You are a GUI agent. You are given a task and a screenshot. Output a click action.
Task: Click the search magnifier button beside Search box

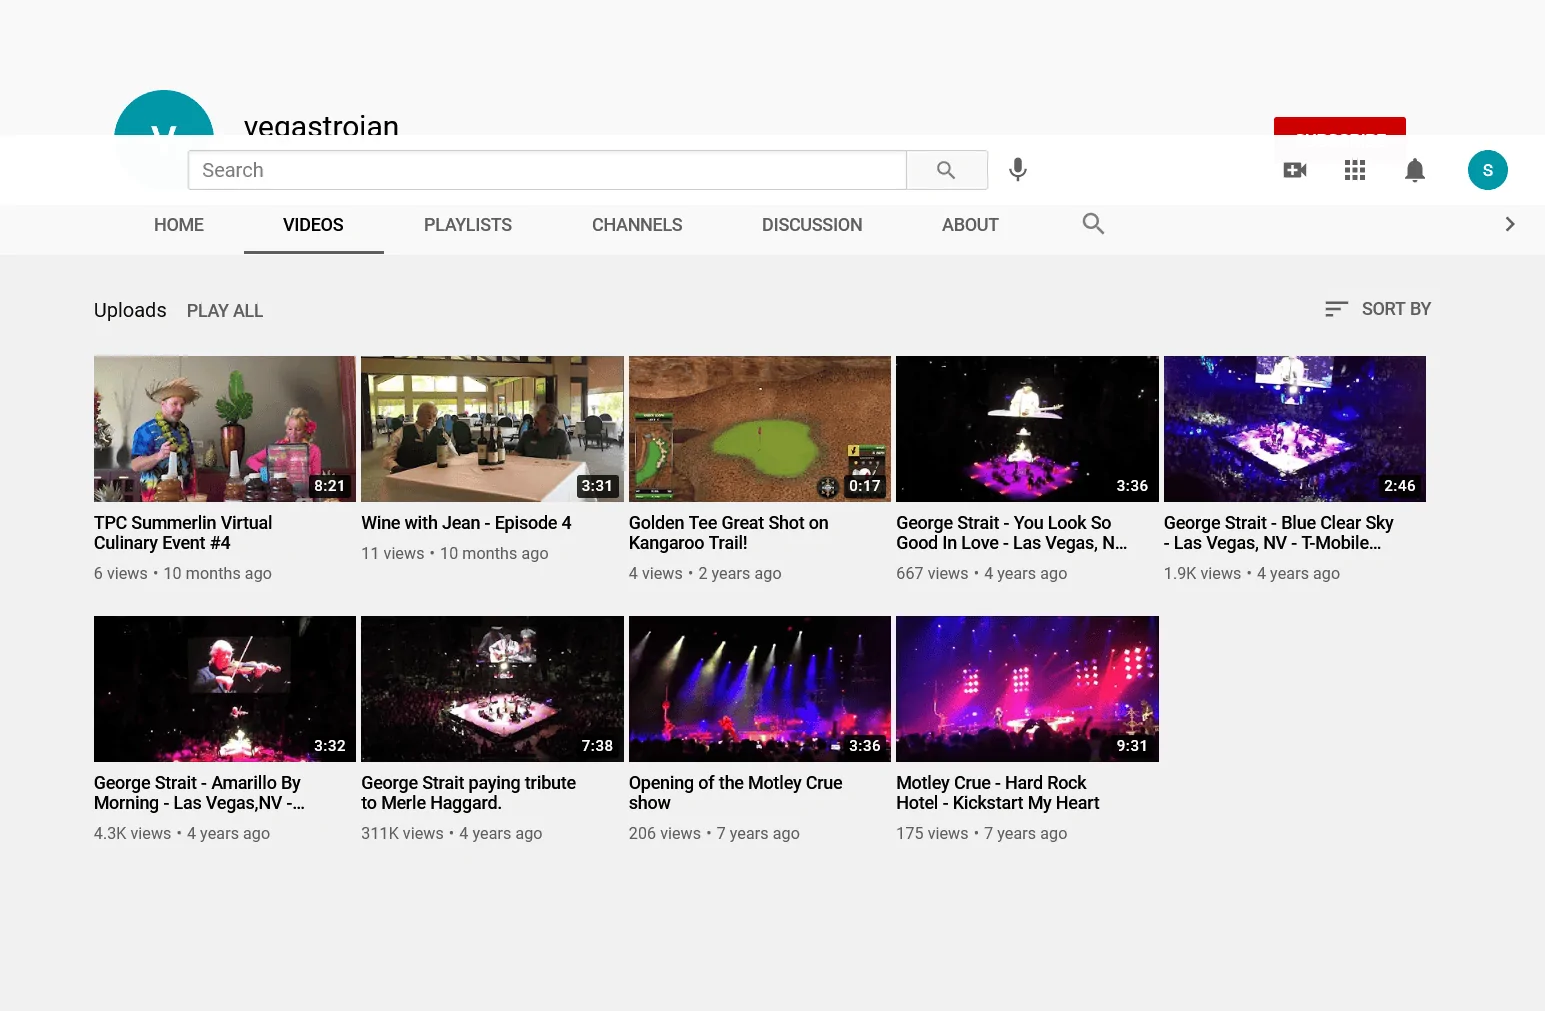(x=946, y=170)
